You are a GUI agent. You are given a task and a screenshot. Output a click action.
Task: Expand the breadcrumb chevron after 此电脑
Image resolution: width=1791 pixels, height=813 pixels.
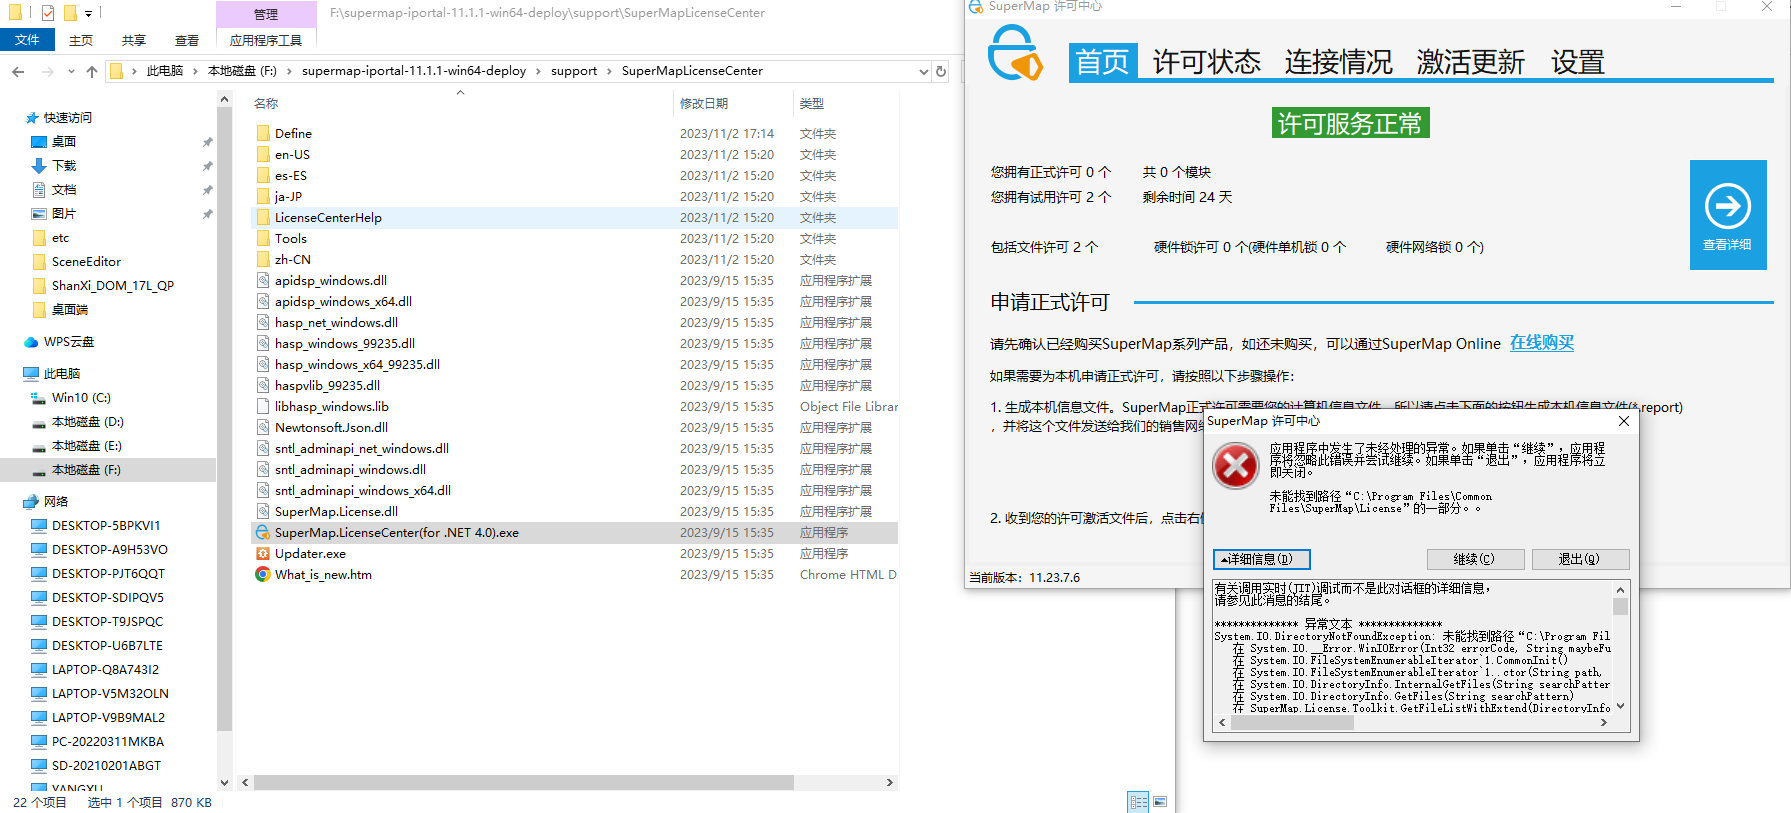tap(195, 71)
